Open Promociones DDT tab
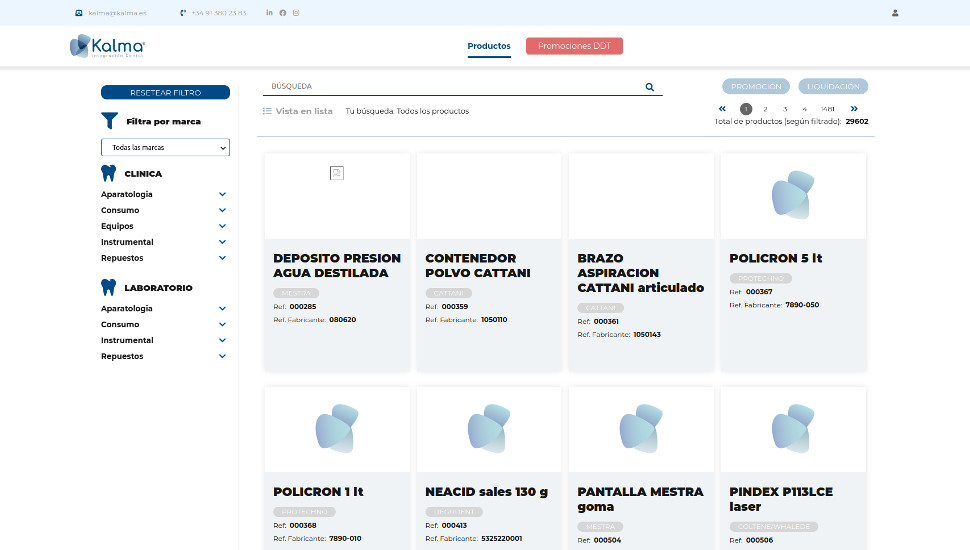970x550 pixels. point(574,46)
